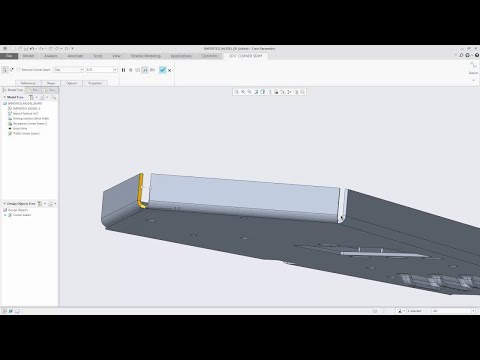Select IMPORTED_MODEL root part in tree
The width and height of the screenshot is (480, 360).
click(x=22, y=104)
